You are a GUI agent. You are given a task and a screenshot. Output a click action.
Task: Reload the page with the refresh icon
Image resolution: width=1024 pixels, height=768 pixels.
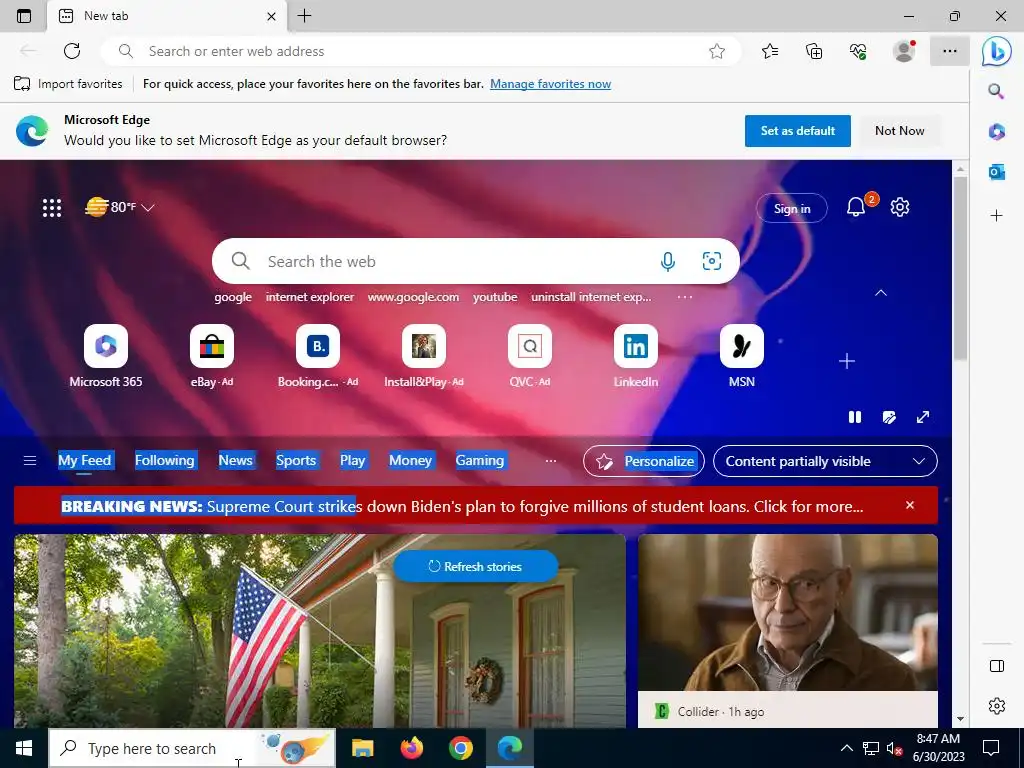pos(72,51)
